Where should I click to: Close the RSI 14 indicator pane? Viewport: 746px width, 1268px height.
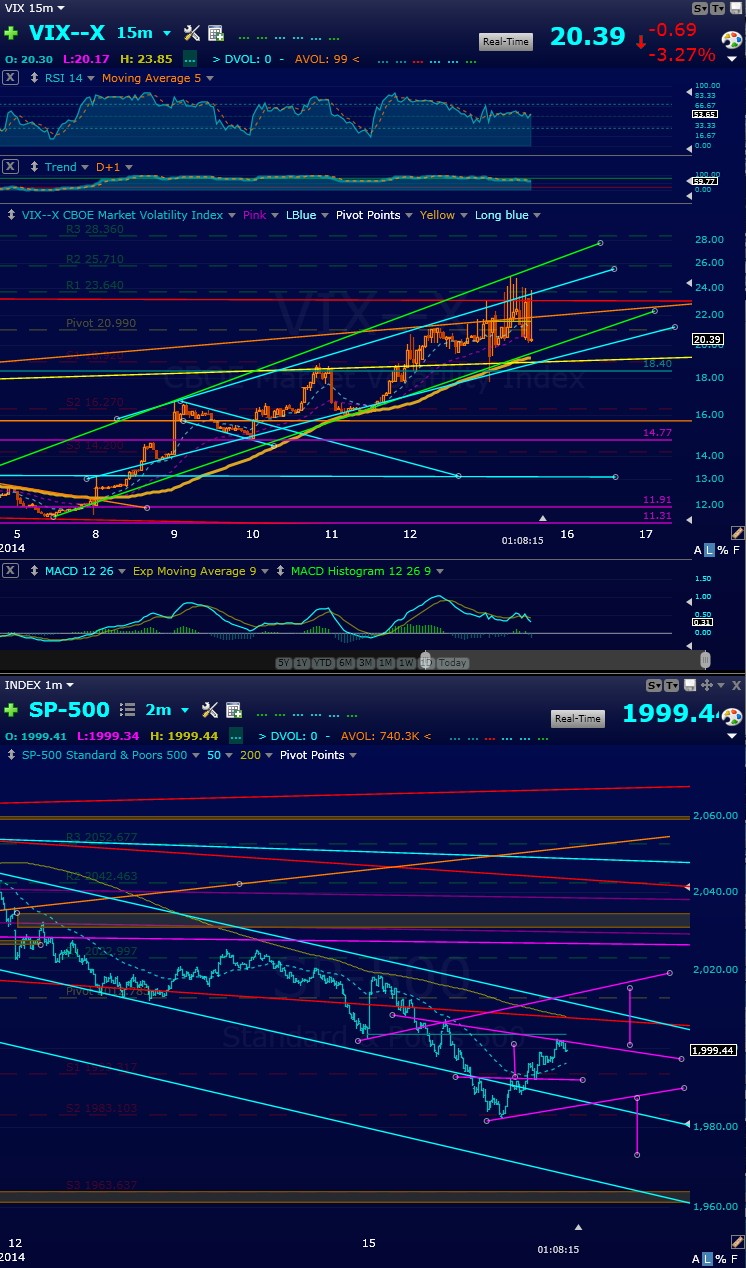(10, 78)
